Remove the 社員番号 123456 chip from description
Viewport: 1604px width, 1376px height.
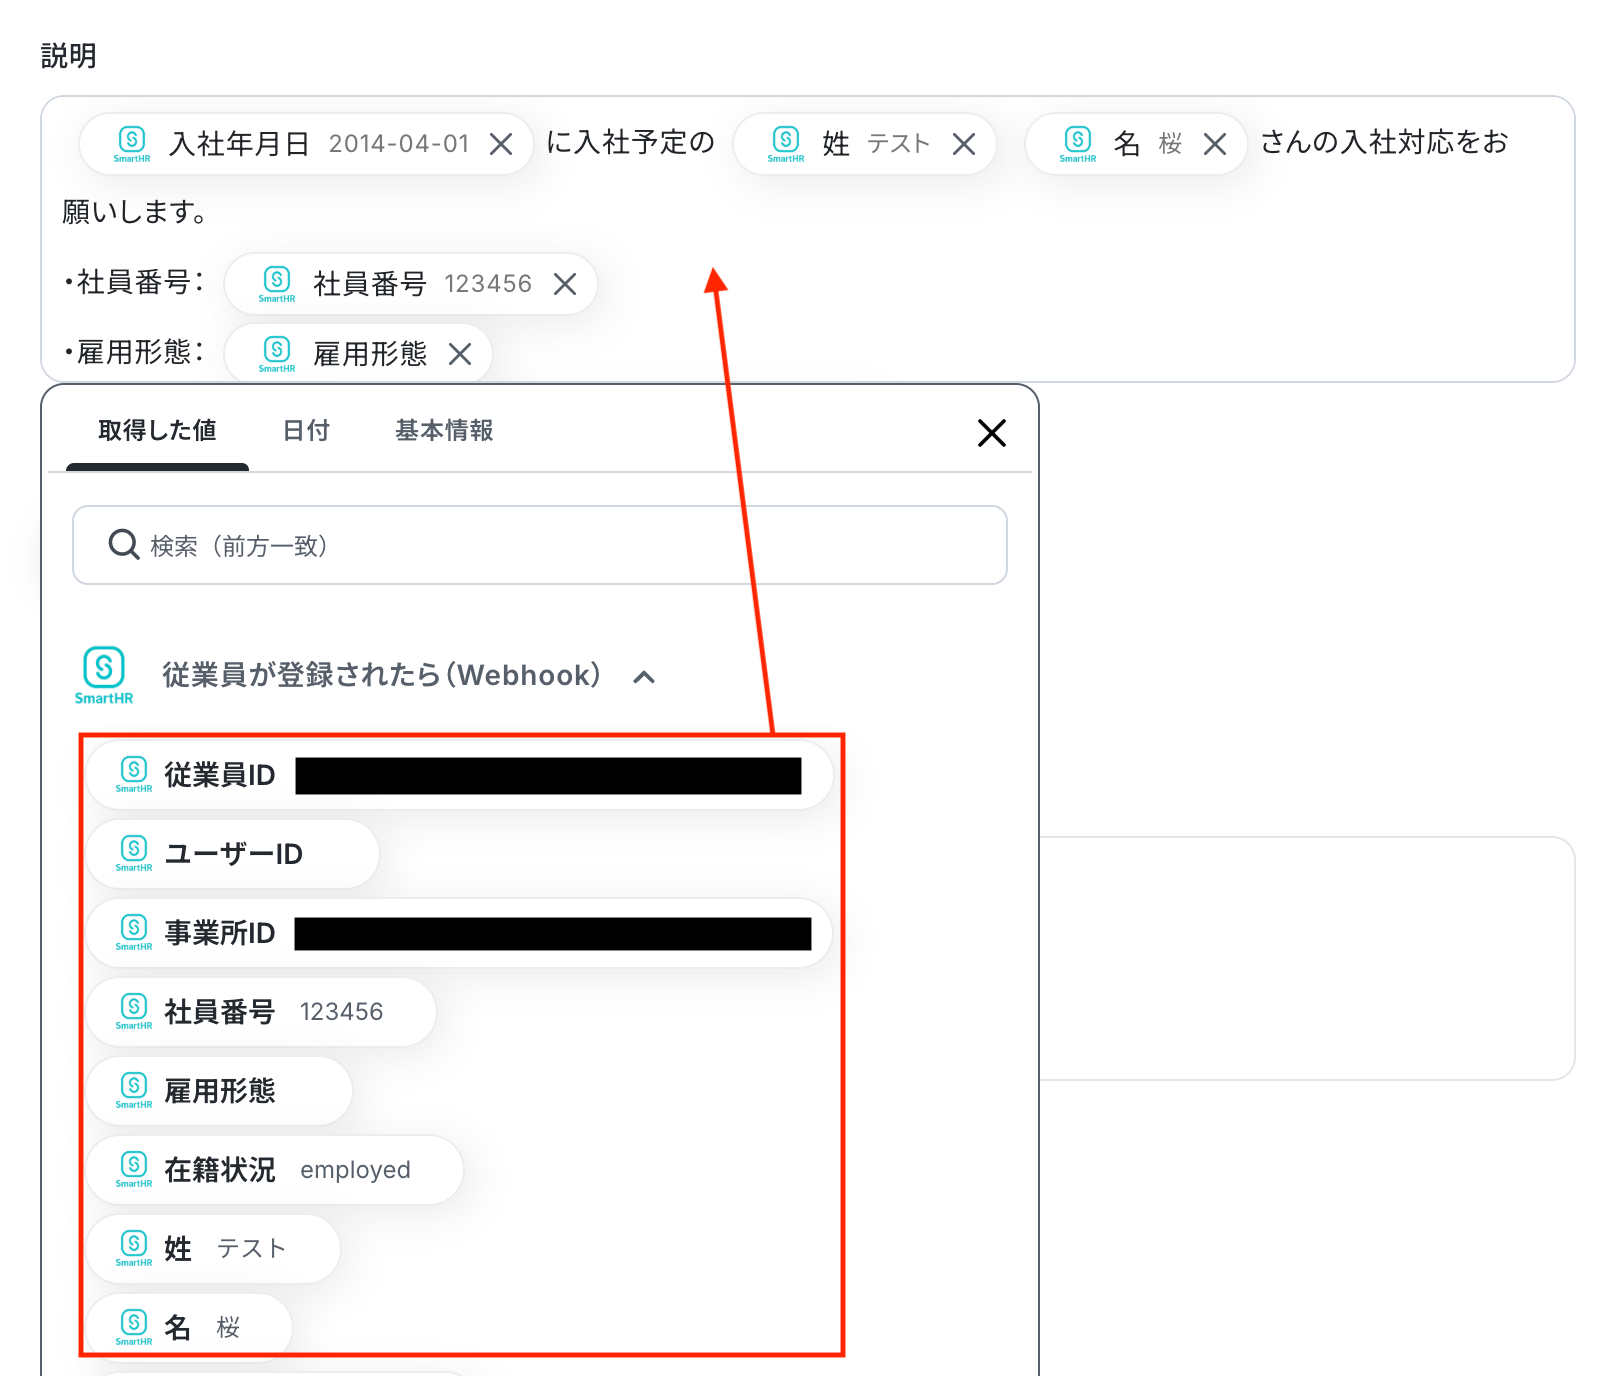pos(565,284)
